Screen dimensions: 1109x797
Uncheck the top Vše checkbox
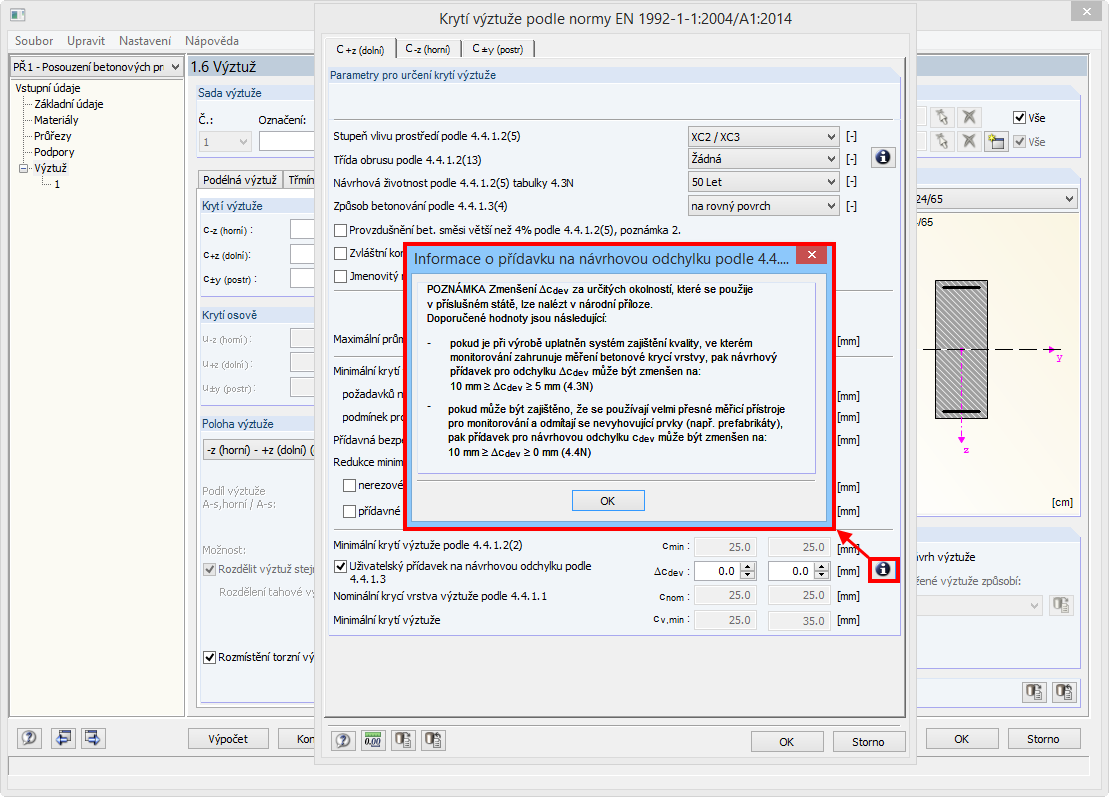(x=1019, y=117)
